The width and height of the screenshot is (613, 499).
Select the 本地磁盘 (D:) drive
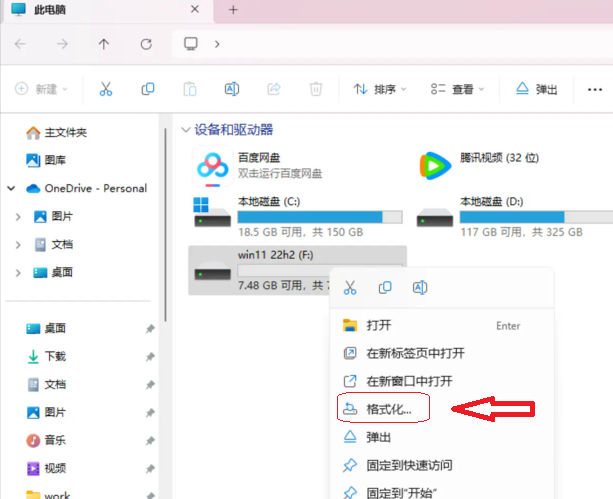514,216
